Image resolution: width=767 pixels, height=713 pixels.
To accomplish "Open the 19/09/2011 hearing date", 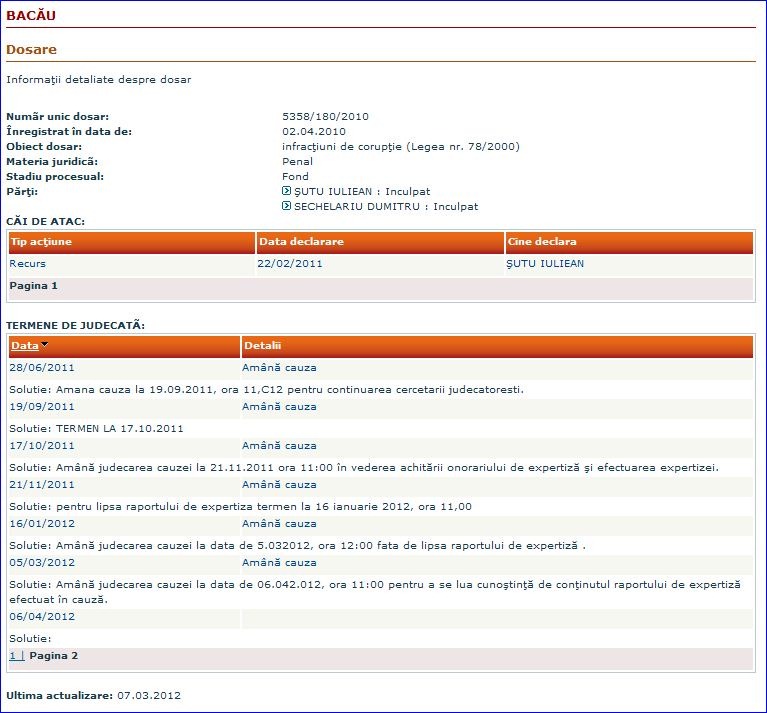I will click(x=42, y=406).
